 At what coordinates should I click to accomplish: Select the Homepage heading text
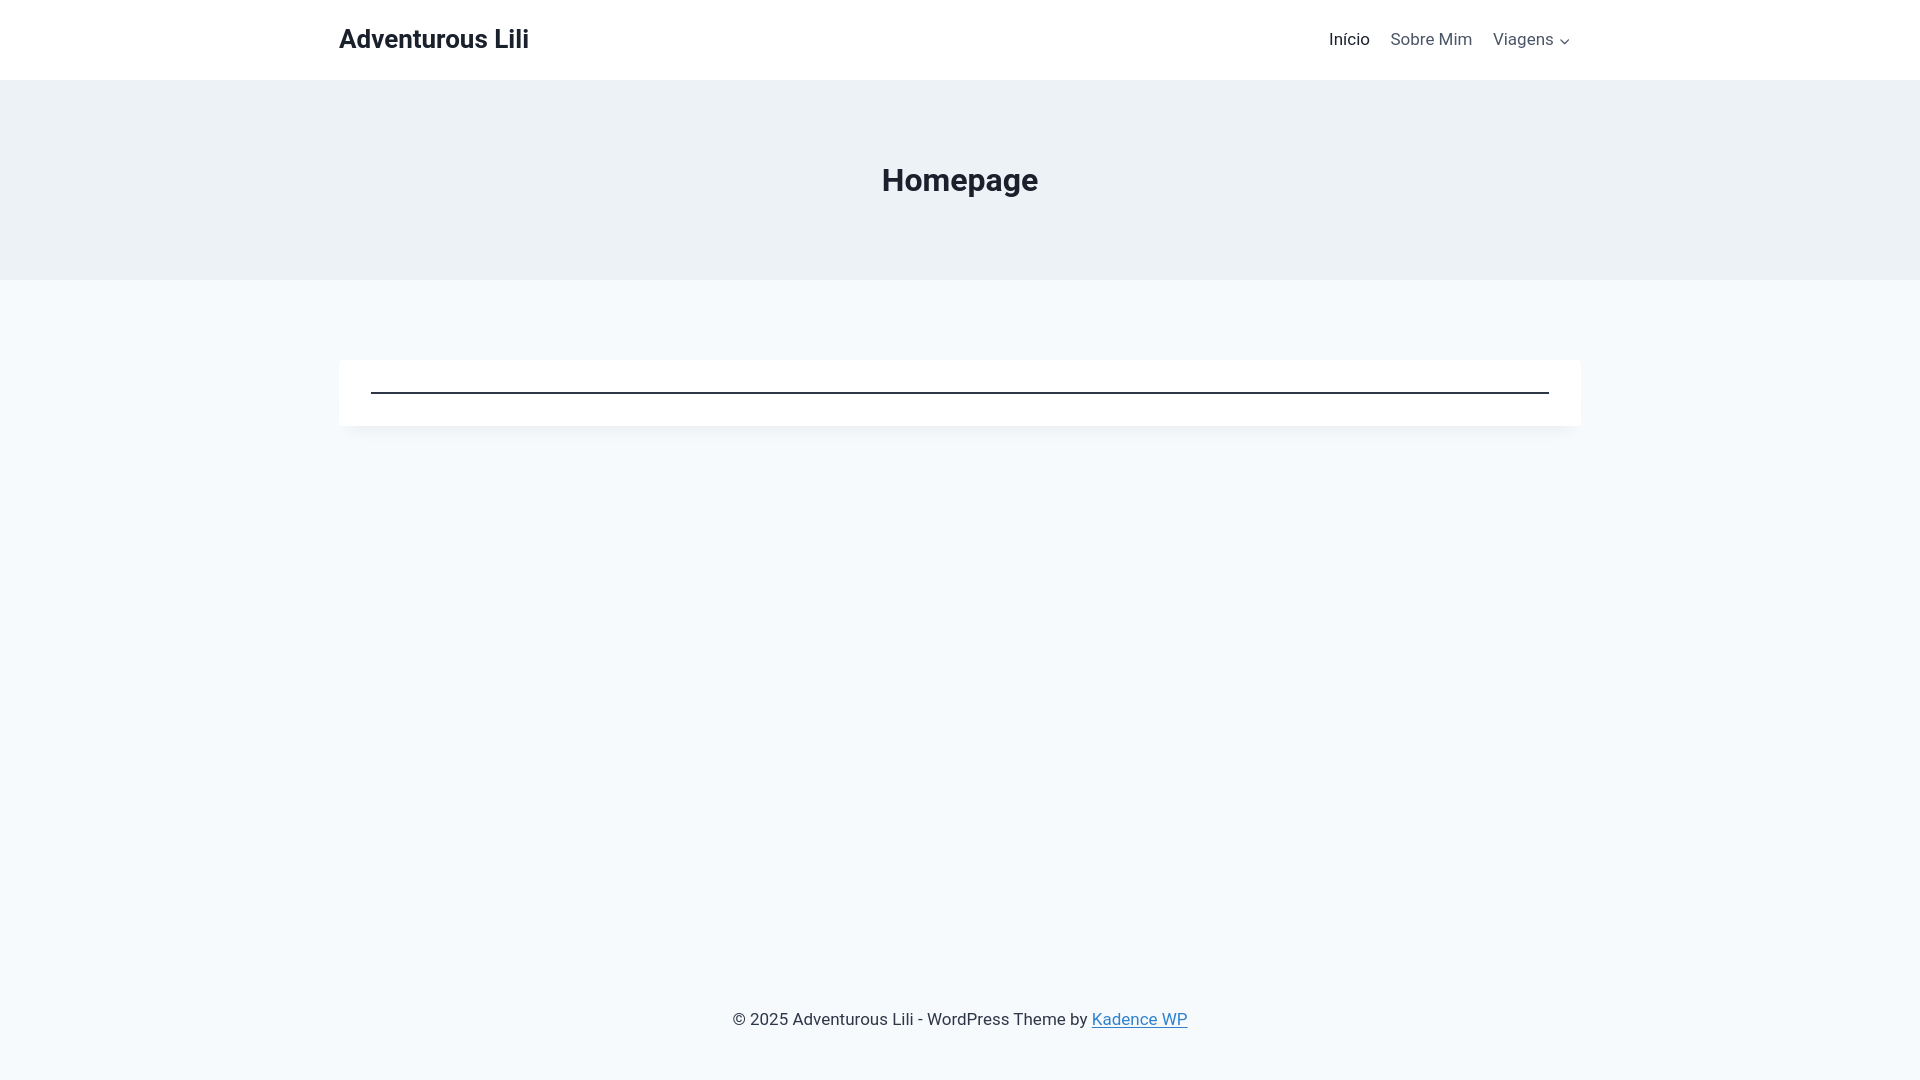point(960,180)
